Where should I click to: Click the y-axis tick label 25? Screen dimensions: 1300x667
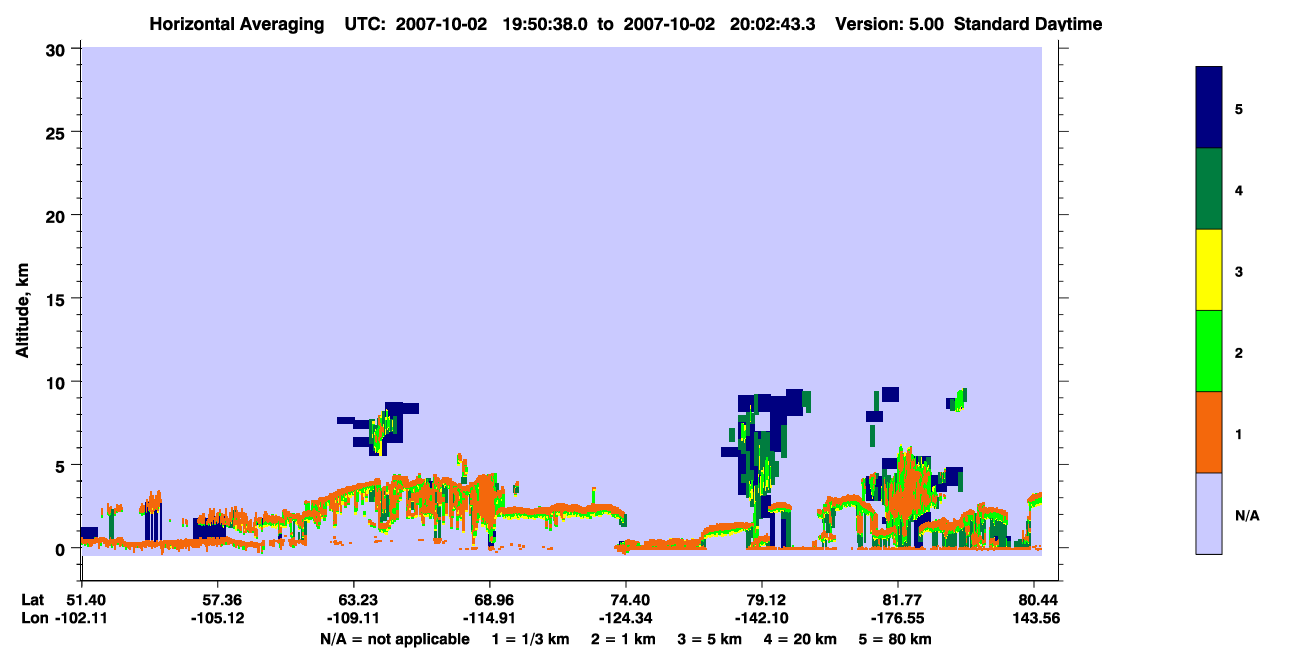(x=58, y=132)
